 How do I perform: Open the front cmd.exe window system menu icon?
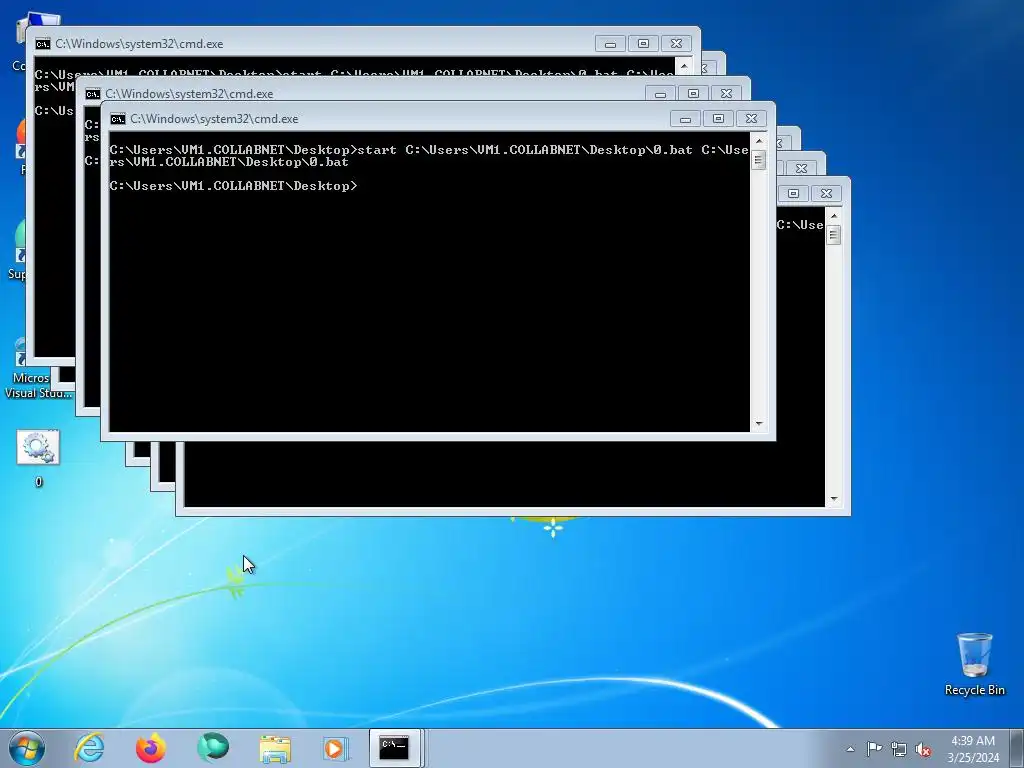click(118, 119)
